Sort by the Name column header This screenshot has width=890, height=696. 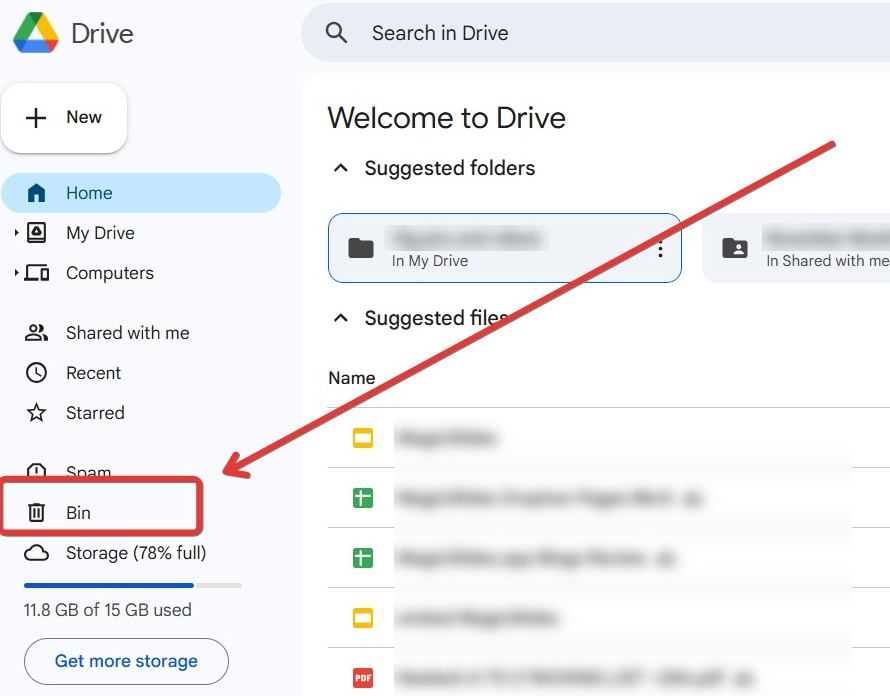tap(351, 378)
